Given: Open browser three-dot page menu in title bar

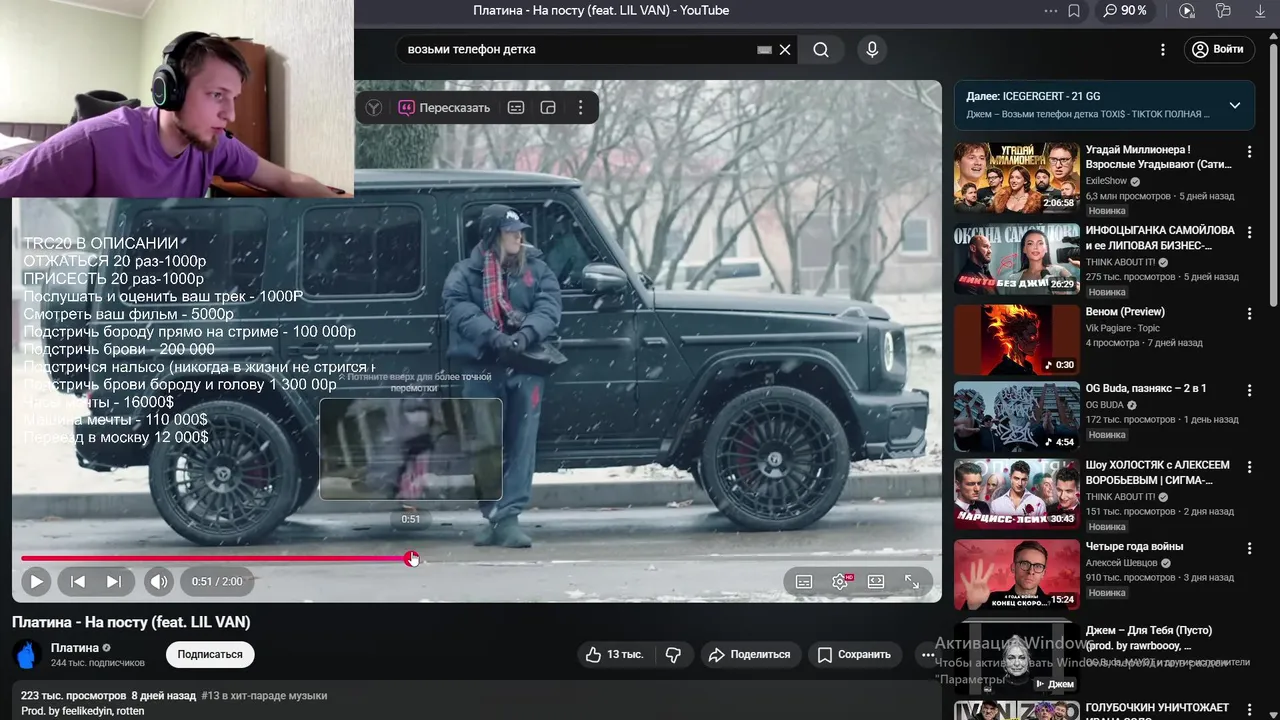Looking at the screenshot, I should coord(1050,11).
